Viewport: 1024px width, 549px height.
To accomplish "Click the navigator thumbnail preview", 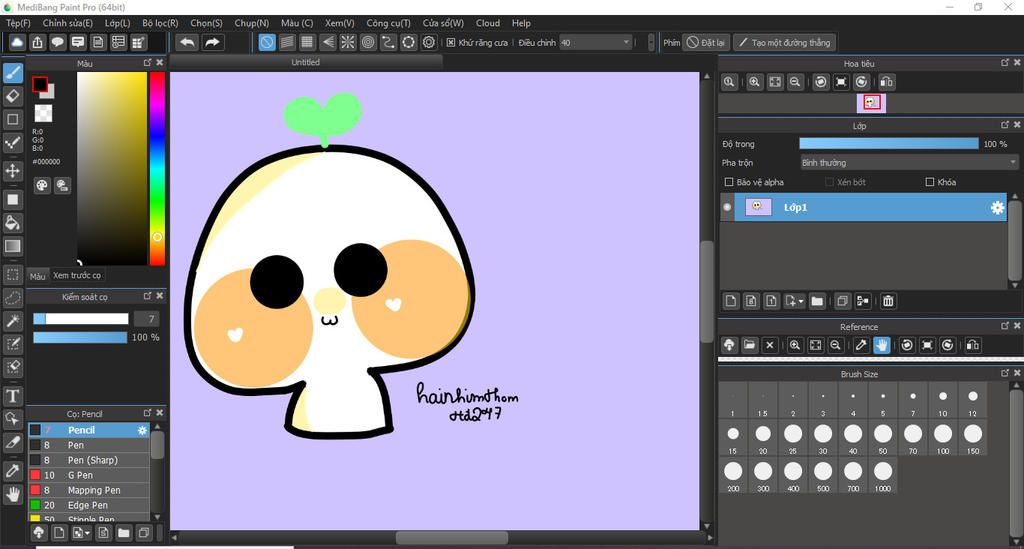I will coord(871,102).
